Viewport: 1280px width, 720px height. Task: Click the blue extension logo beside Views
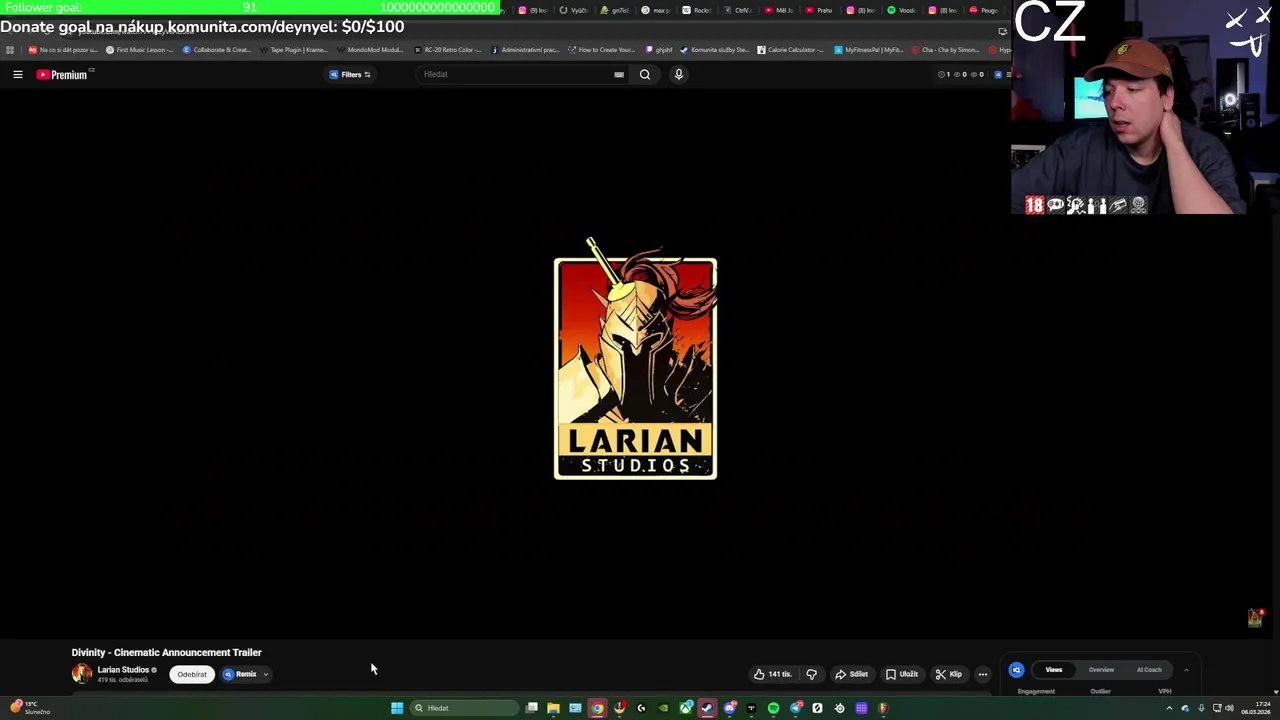tap(1016, 670)
